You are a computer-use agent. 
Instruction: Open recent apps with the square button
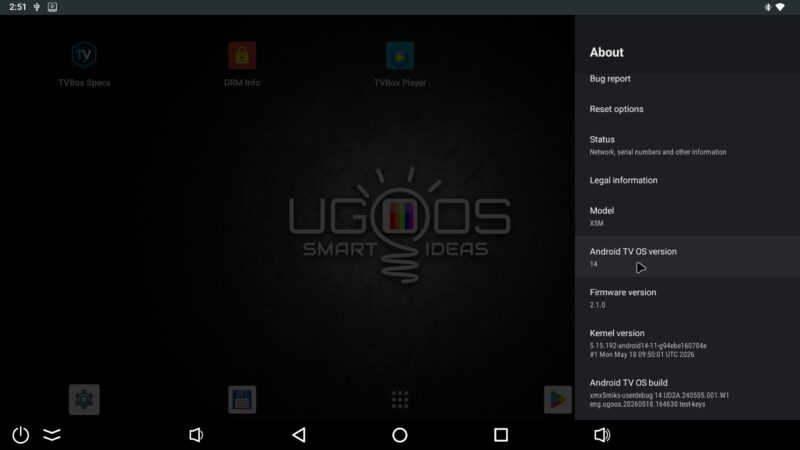501,435
